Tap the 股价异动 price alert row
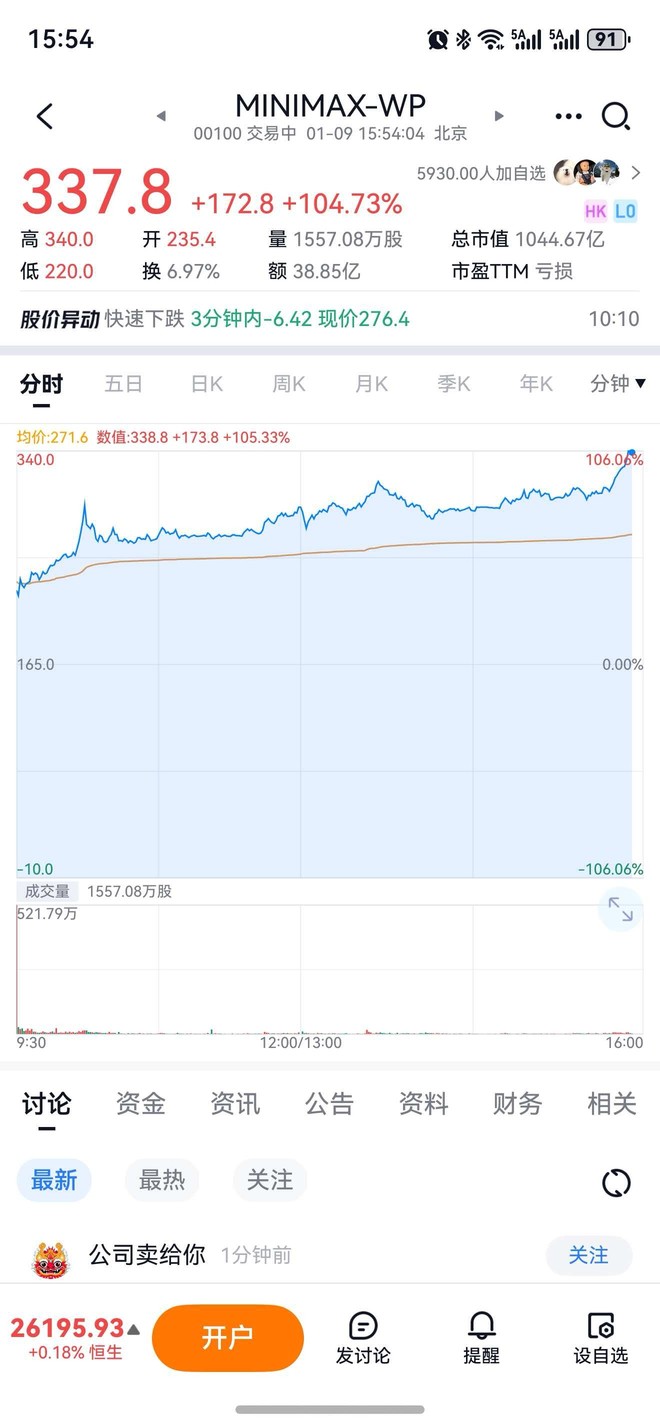 (330, 319)
